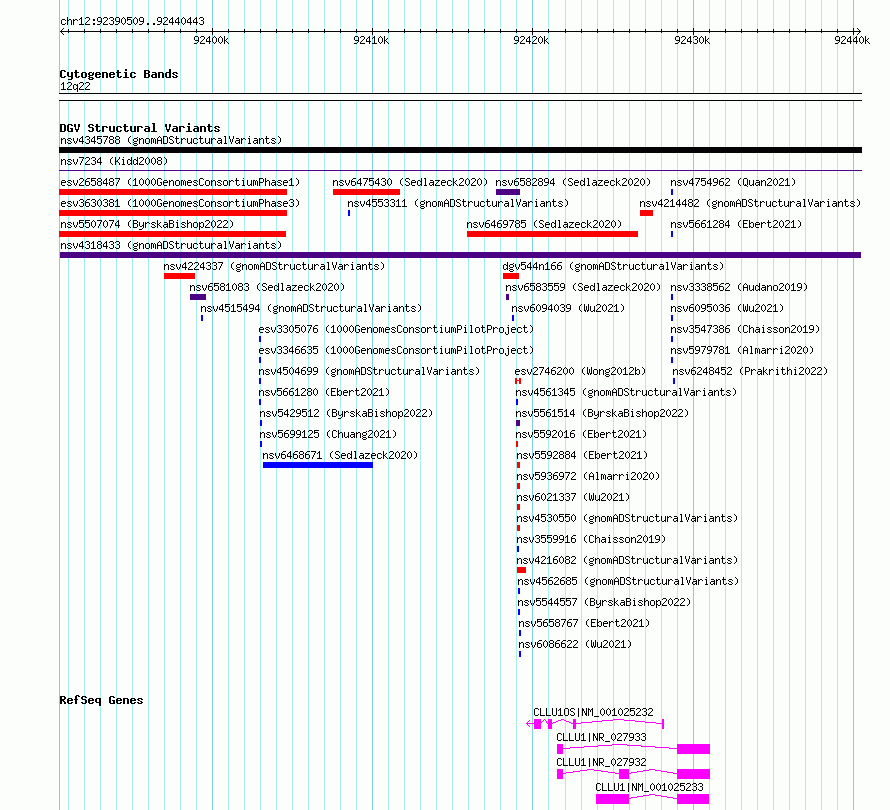Open the nsv7234 (Kidd2008) variant label
Image resolution: width=890 pixels, height=810 pixels.
click(x=114, y=161)
